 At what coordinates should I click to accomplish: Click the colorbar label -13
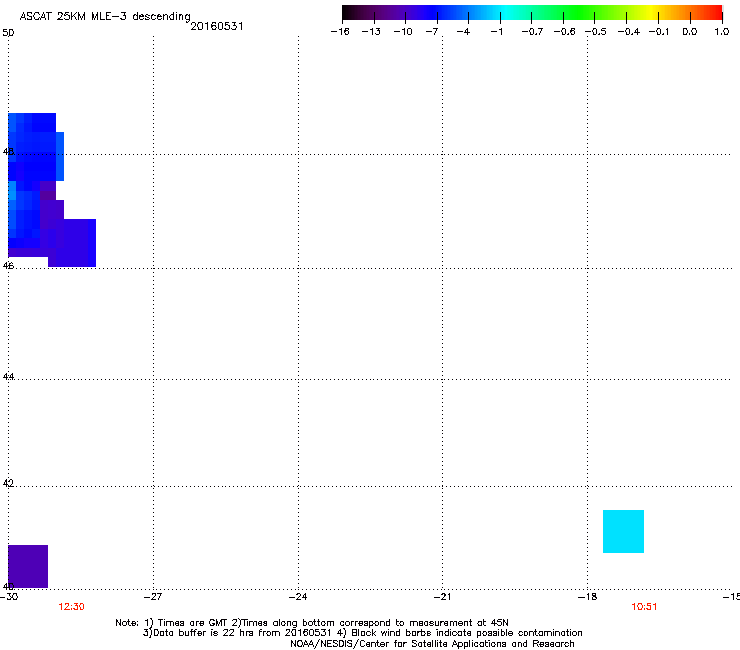[x=371, y=32]
